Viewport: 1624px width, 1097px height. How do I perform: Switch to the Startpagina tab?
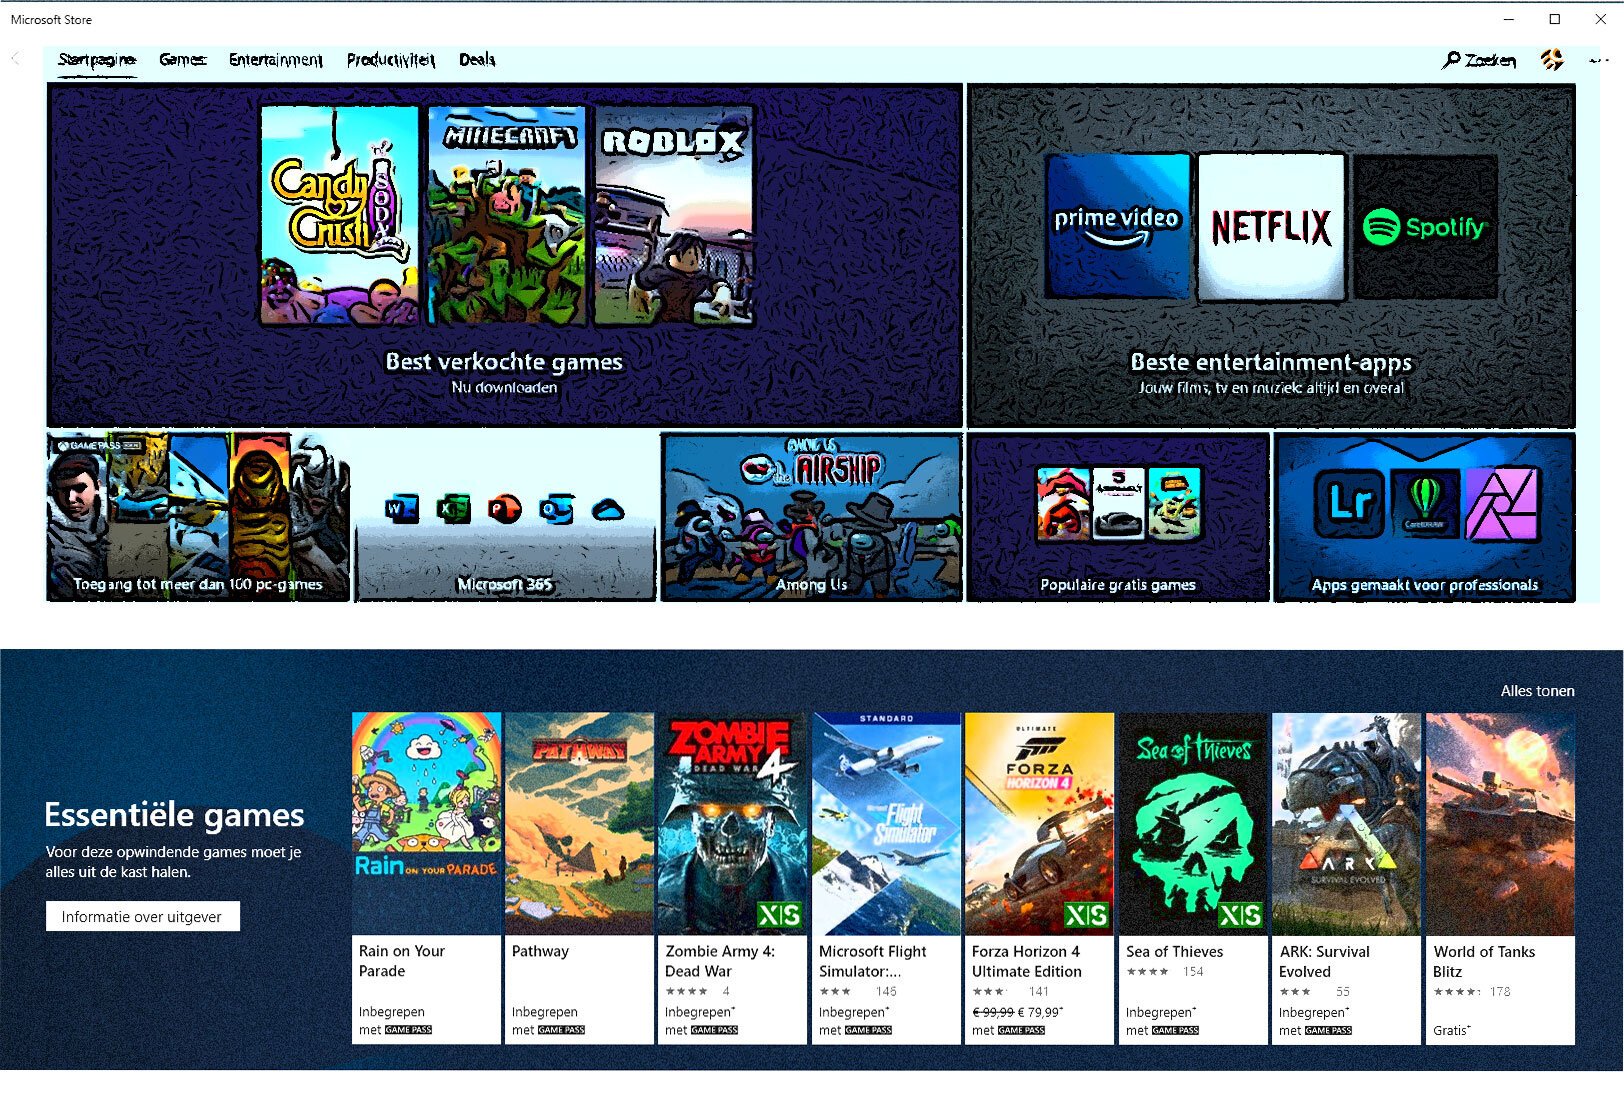(96, 60)
